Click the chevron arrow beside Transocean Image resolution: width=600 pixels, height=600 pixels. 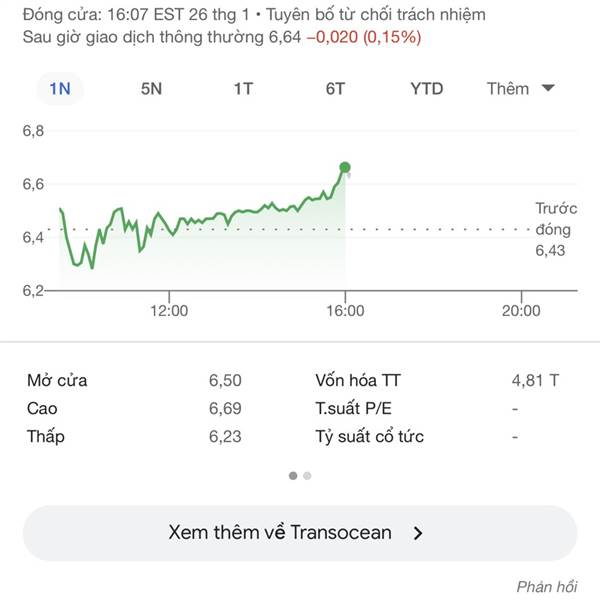pos(418,533)
